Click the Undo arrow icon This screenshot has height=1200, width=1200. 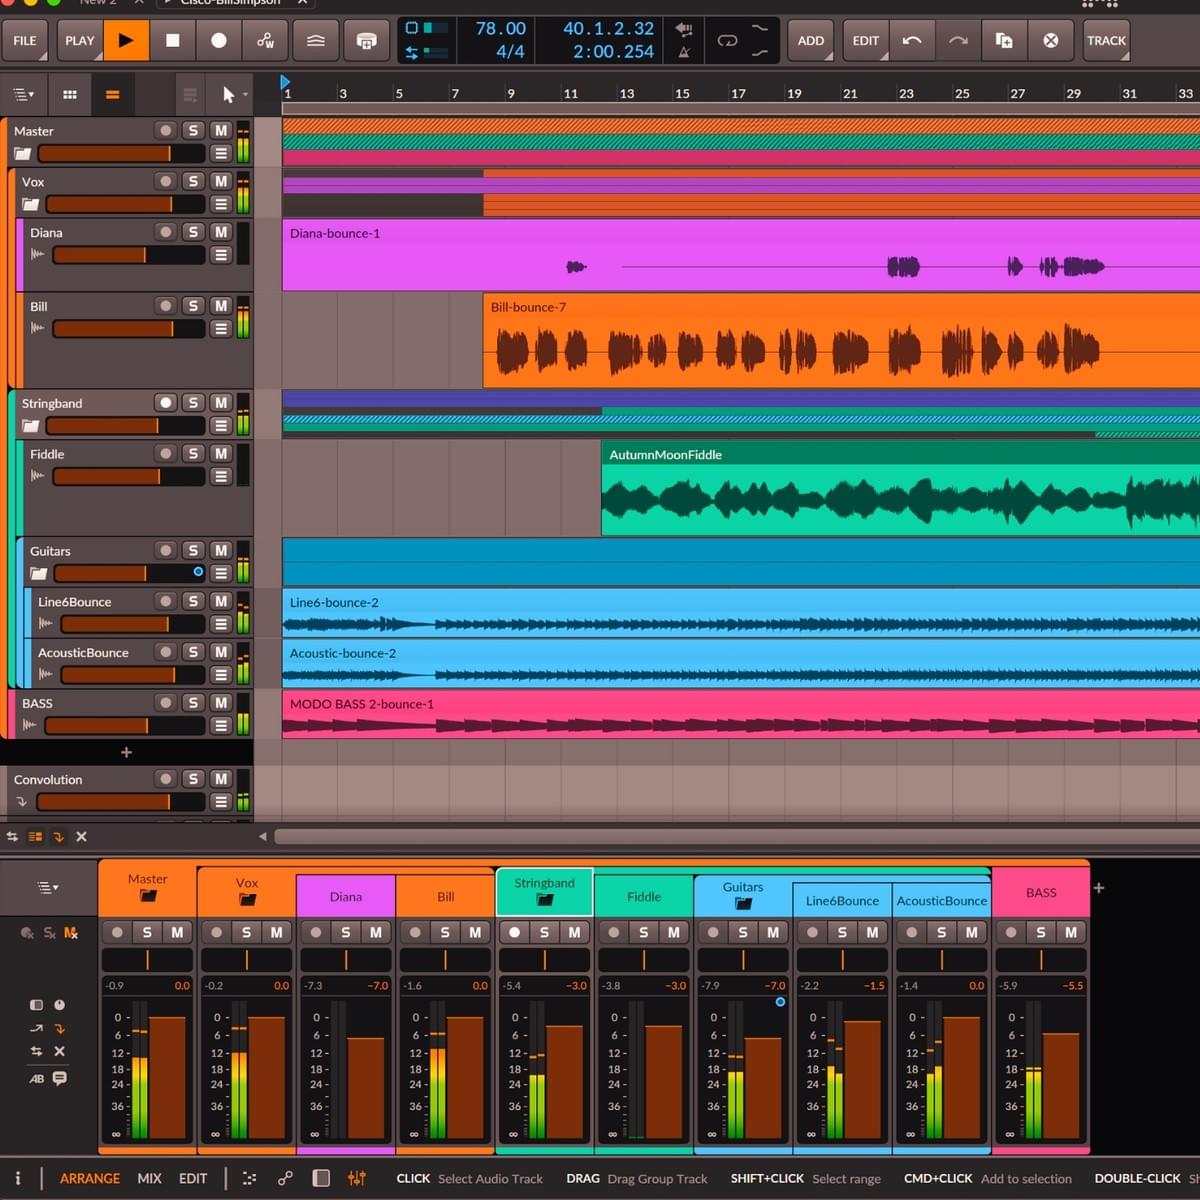click(x=912, y=41)
